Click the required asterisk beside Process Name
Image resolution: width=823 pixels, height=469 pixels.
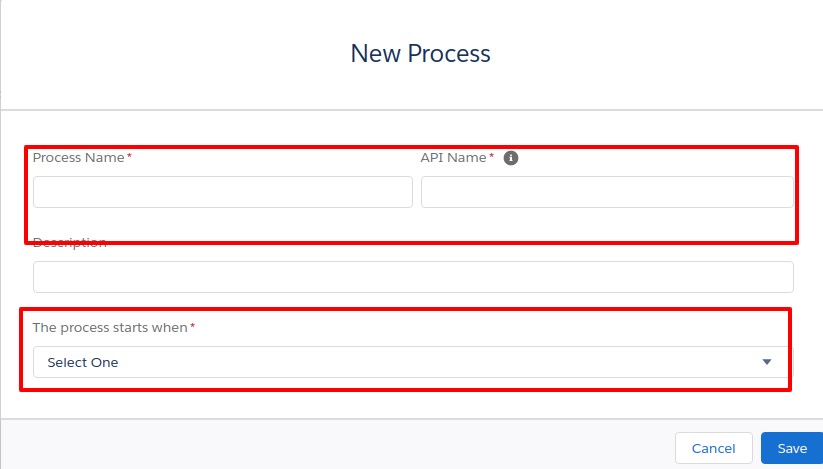click(x=129, y=157)
